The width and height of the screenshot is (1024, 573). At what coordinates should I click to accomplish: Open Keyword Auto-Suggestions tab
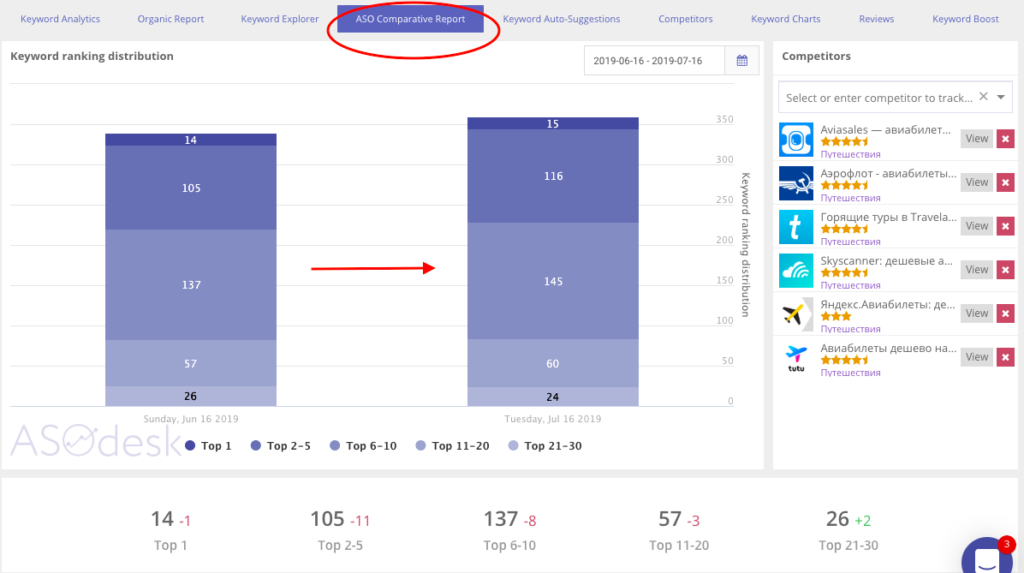pyautogui.click(x=561, y=19)
